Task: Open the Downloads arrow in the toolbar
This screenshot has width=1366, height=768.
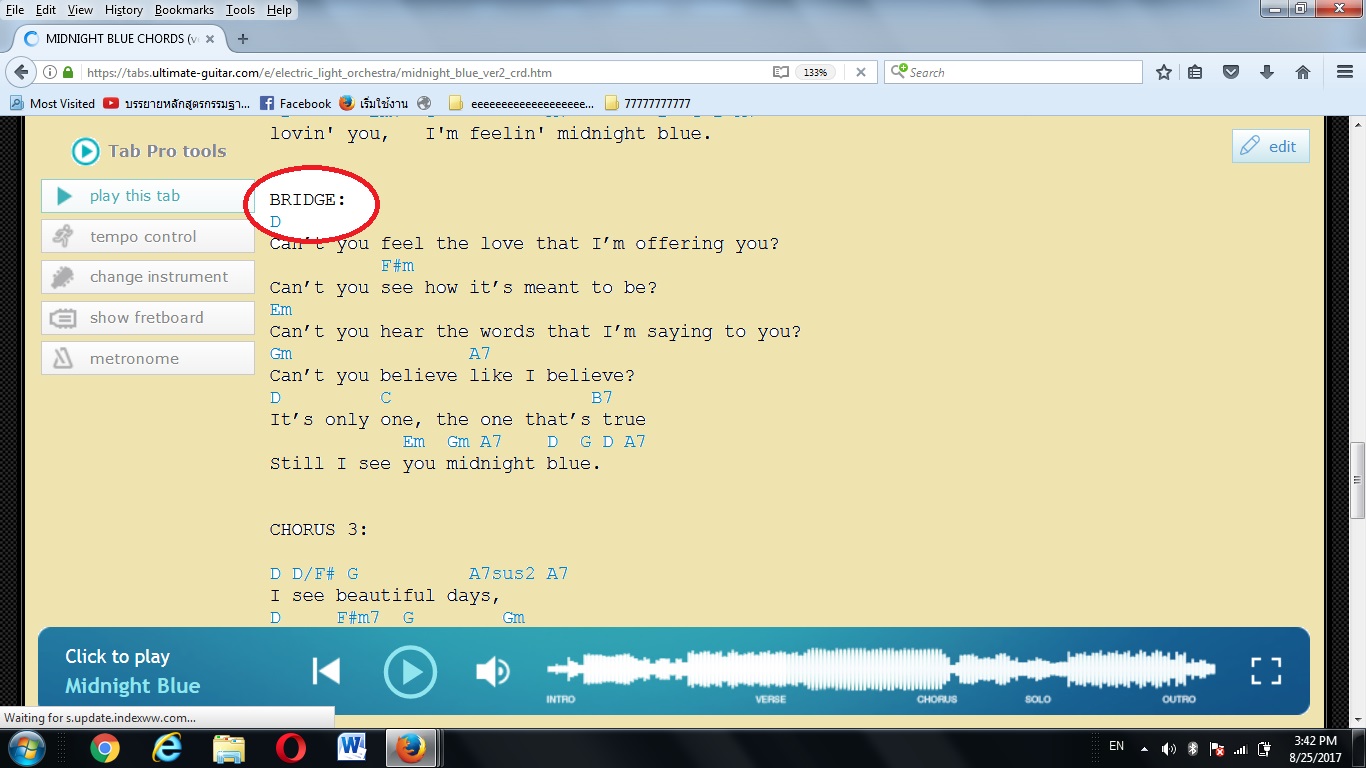Action: pos(1267,72)
